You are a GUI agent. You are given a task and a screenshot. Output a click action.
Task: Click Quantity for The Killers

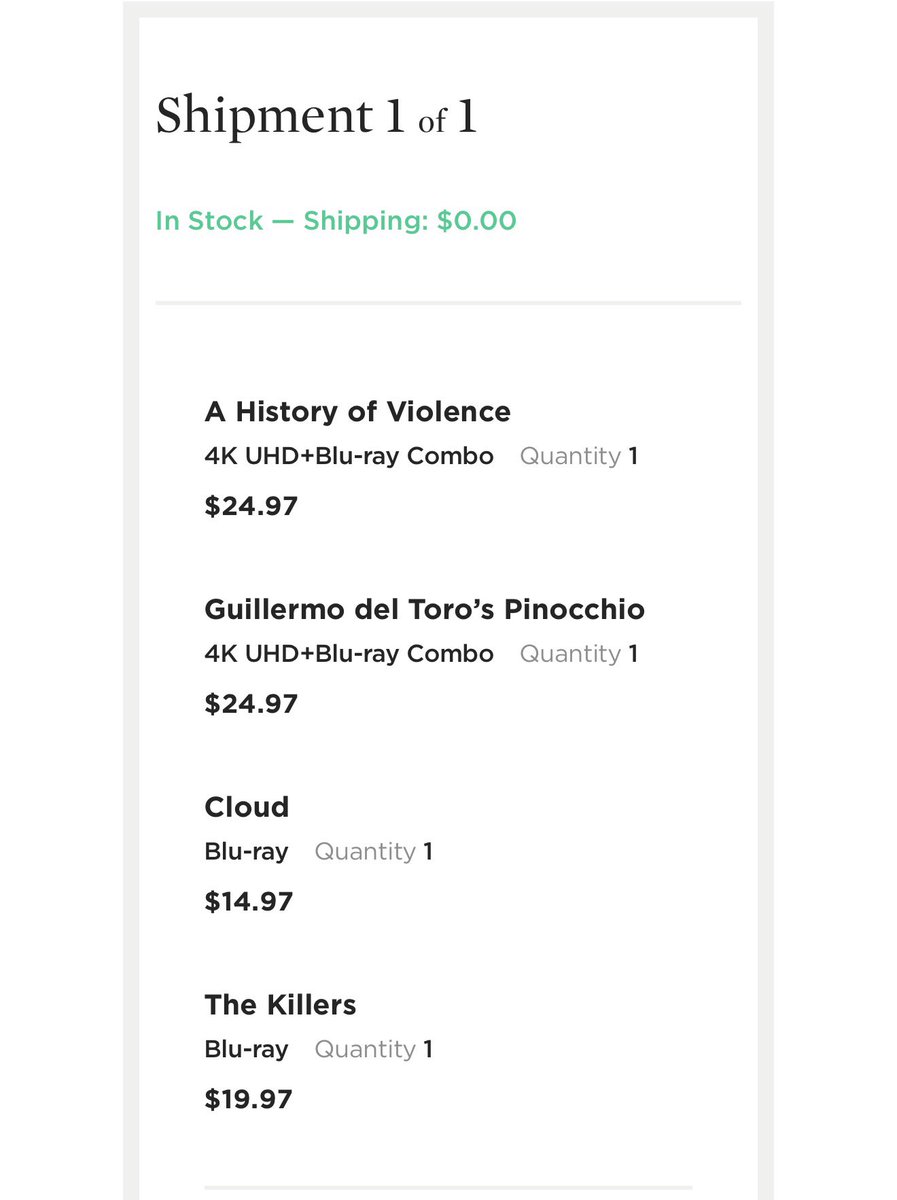click(373, 1050)
